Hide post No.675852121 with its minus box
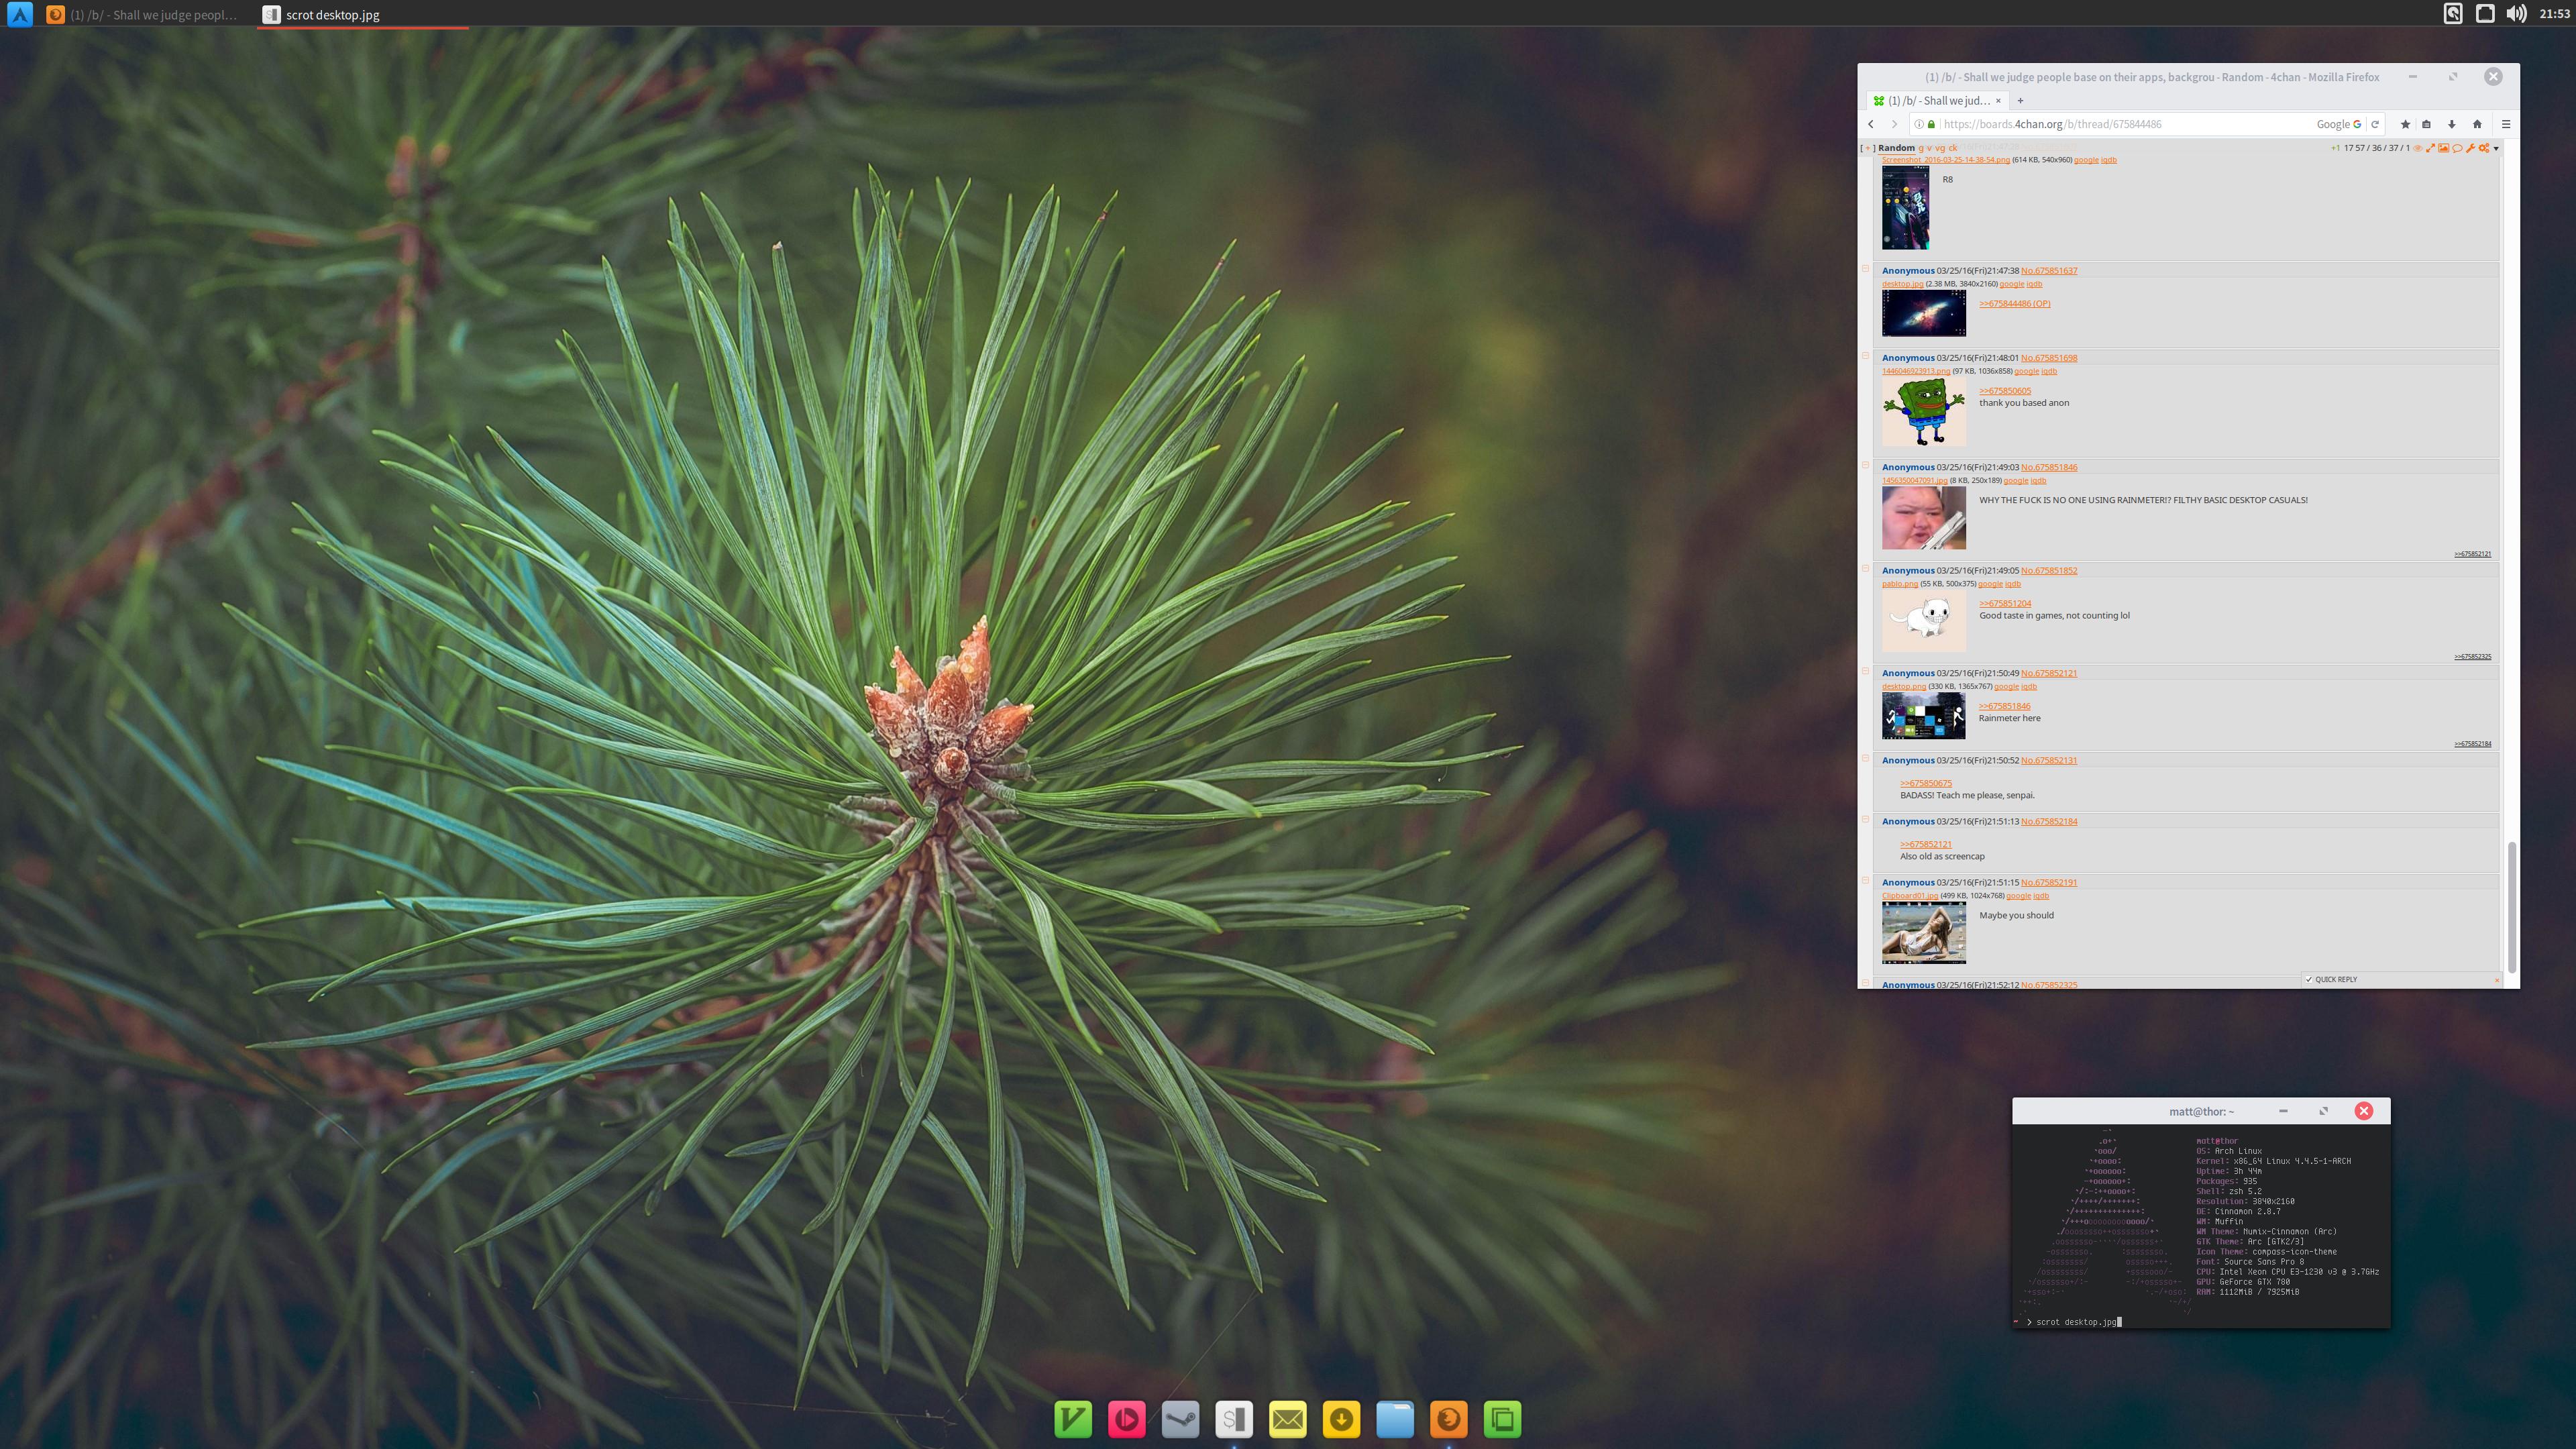Image resolution: width=2576 pixels, height=1449 pixels. pyautogui.click(x=1865, y=671)
